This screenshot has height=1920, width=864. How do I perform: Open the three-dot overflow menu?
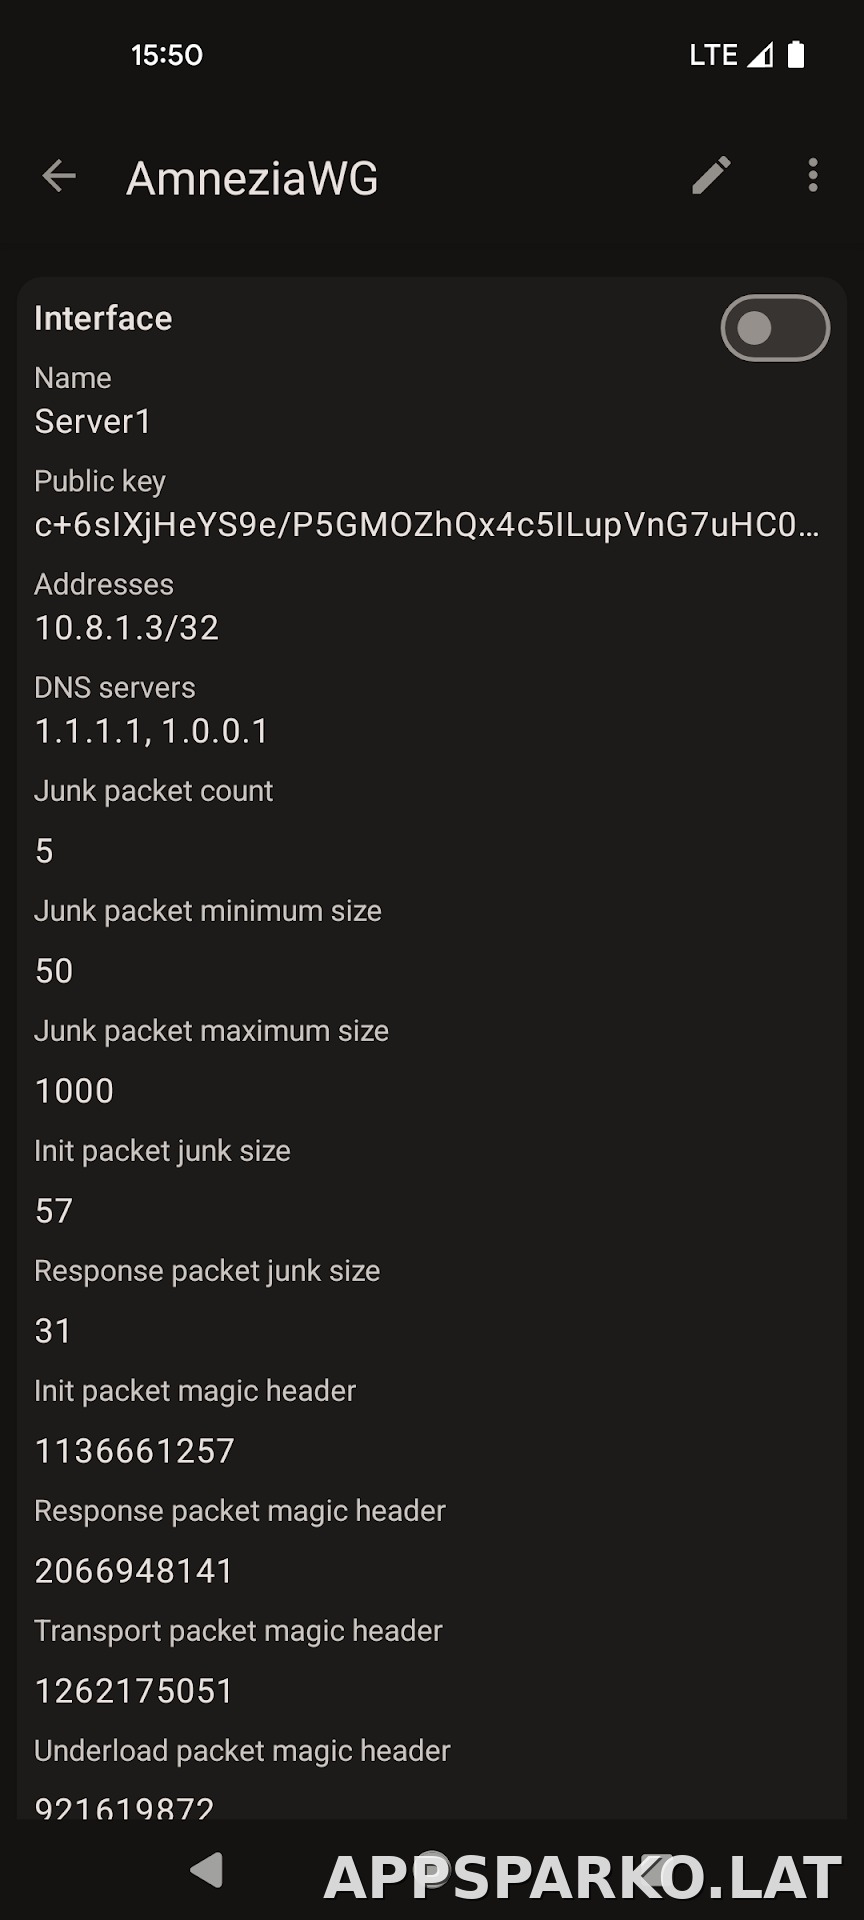click(x=813, y=176)
